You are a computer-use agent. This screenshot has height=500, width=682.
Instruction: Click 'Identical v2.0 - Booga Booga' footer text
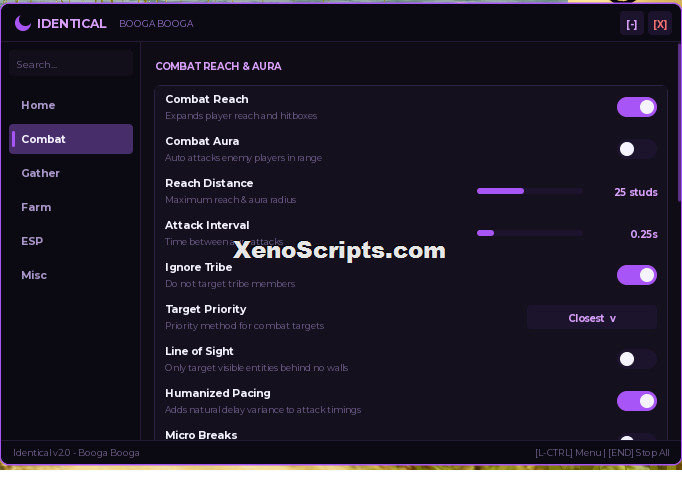[x=76, y=453]
